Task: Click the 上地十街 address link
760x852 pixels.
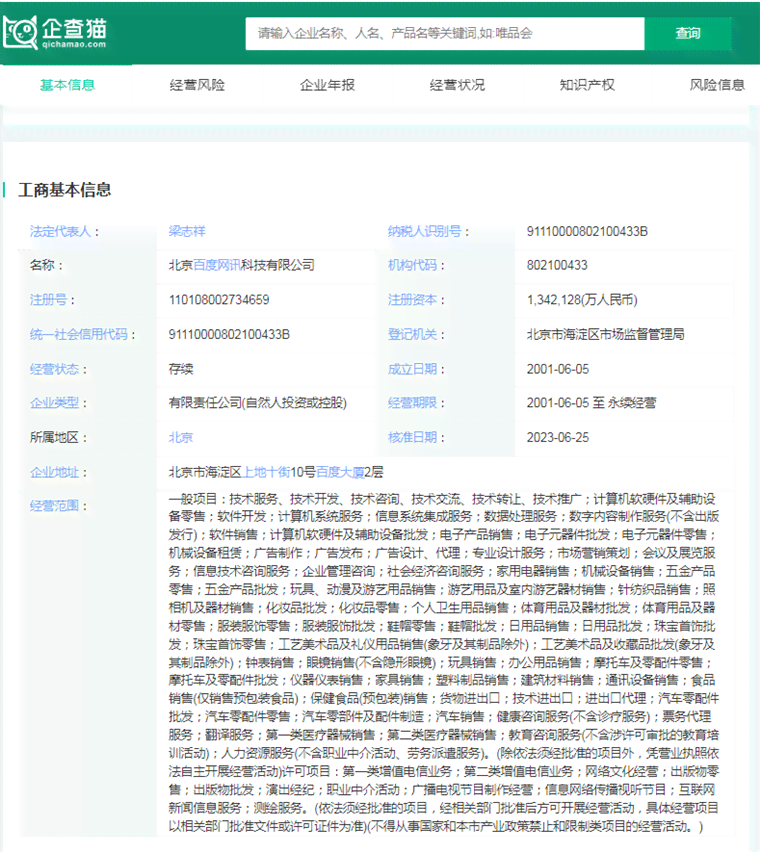Action: click(266, 472)
